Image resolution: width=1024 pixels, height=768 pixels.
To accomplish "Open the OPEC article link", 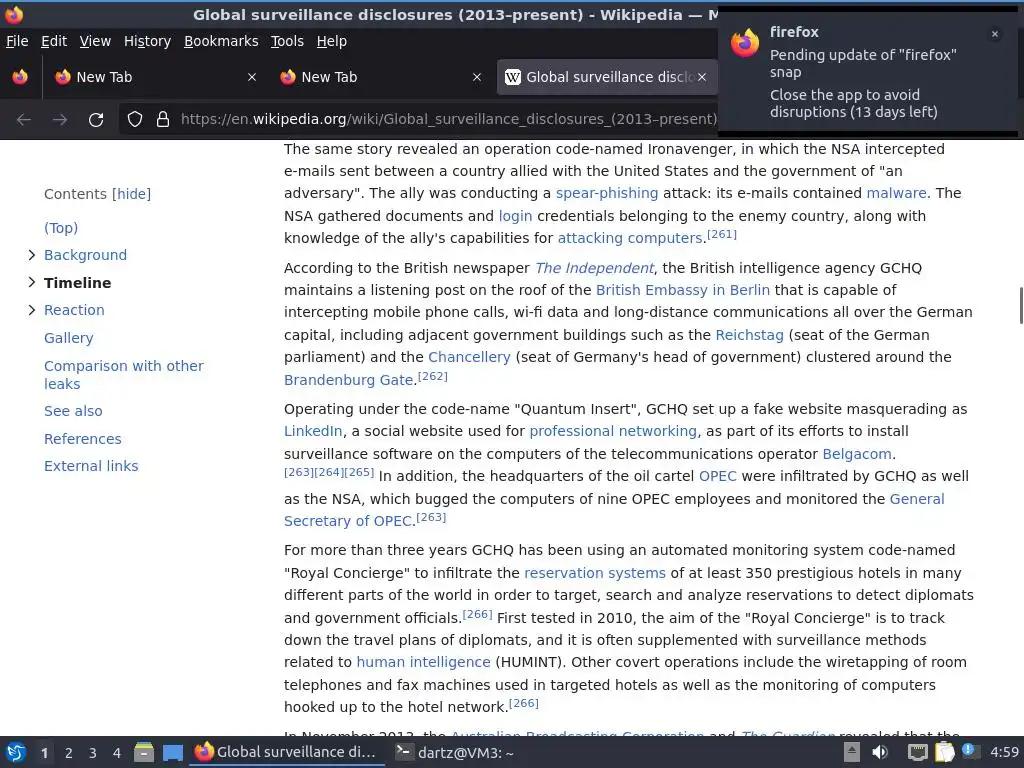I will pos(717,476).
